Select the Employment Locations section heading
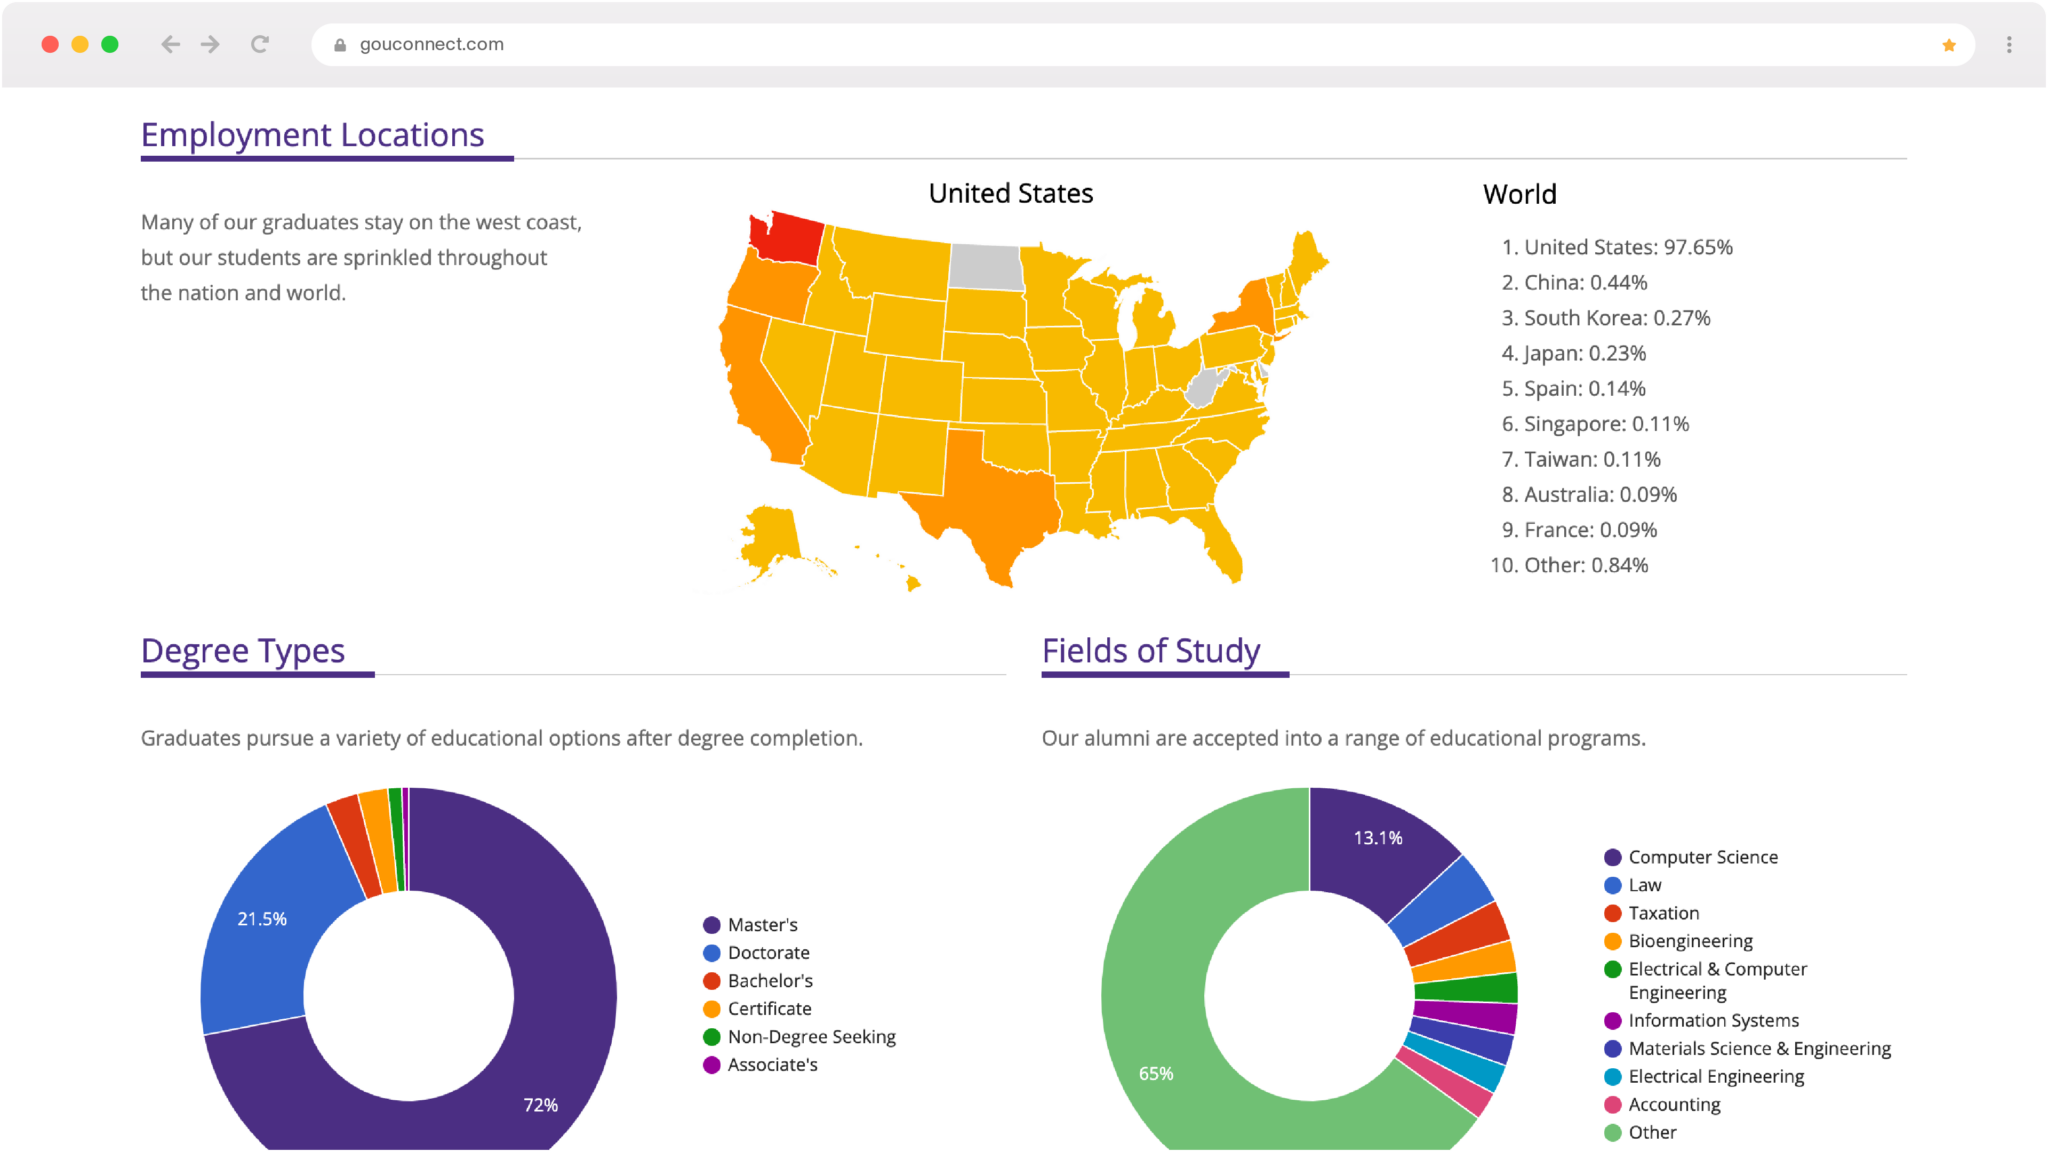The height and width of the screenshot is (1152, 2048). 312,134
